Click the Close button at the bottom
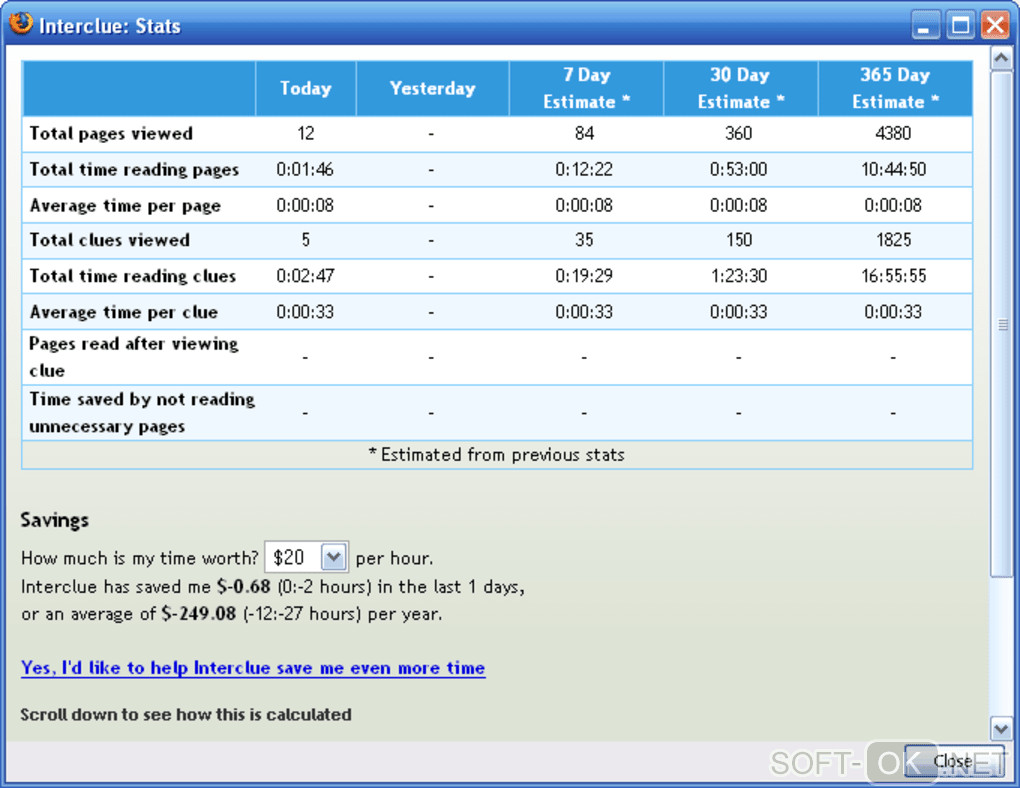 953,761
